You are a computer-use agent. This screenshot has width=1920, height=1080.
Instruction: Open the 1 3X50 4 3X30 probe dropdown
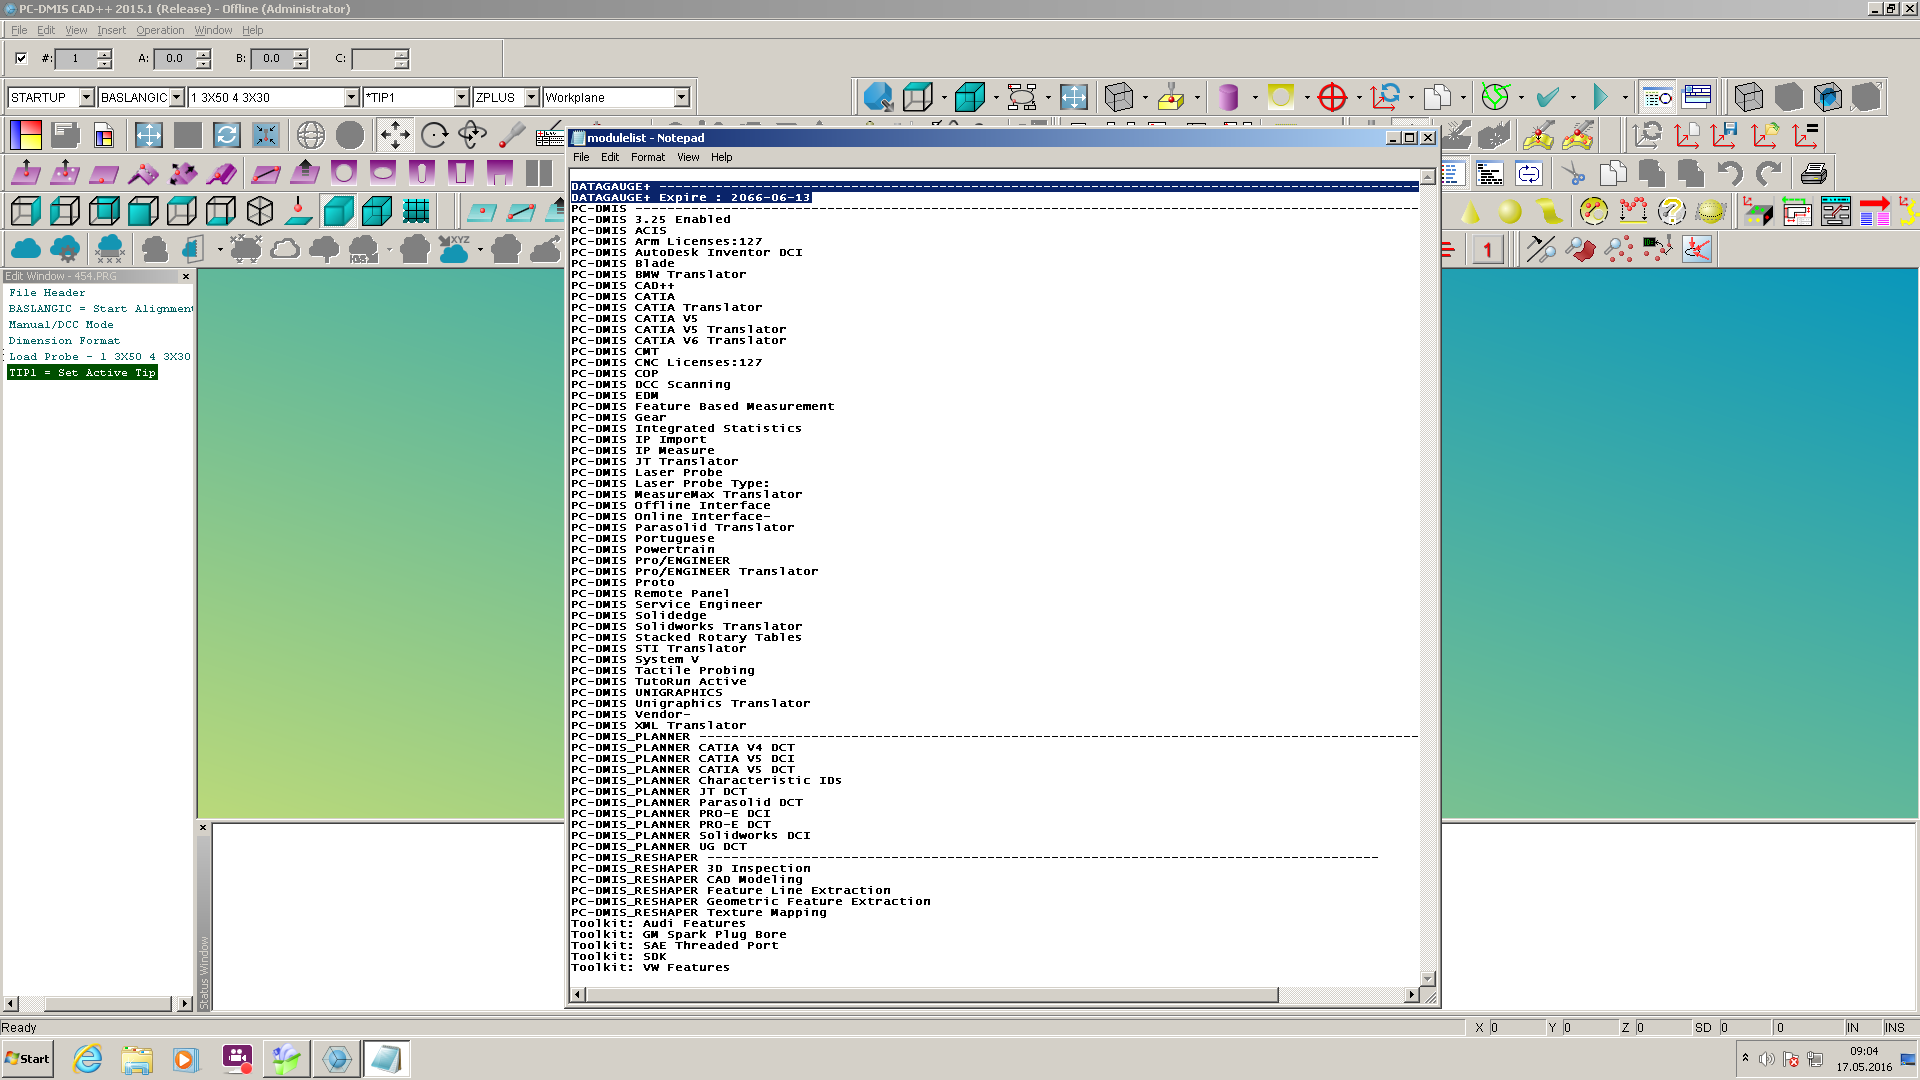(351, 97)
